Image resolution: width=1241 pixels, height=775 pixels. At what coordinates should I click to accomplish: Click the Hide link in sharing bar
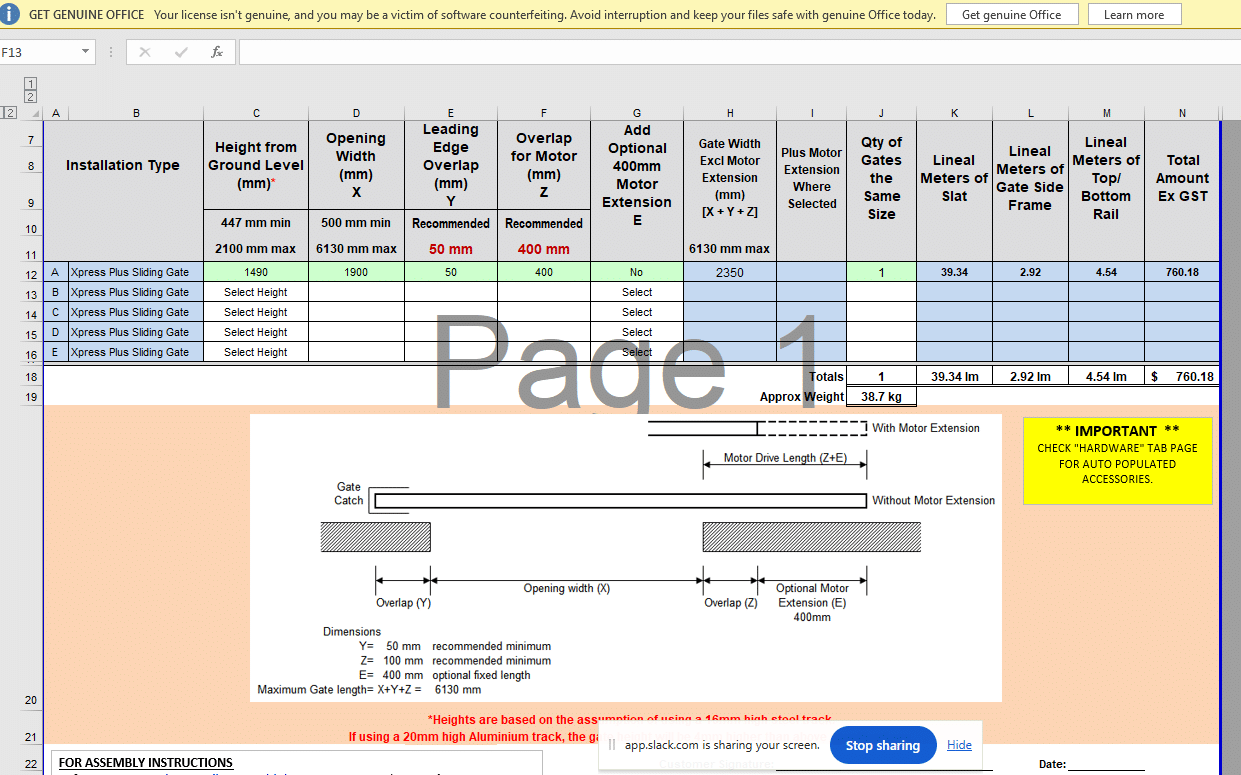(959, 745)
